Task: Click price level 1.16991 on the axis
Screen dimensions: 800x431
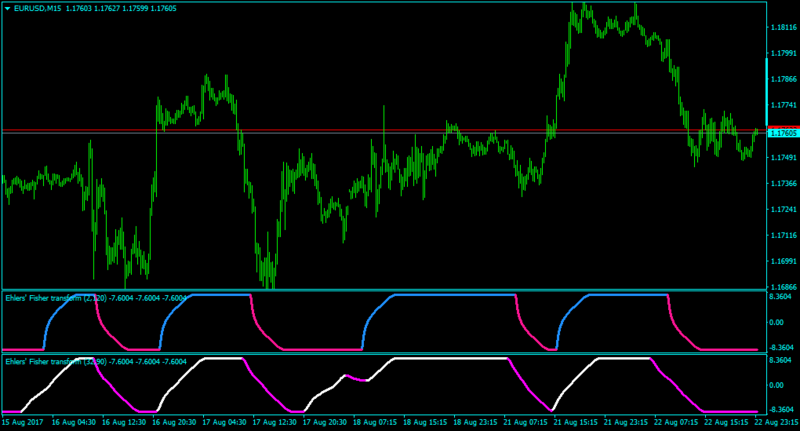Action: pyautogui.click(x=784, y=261)
